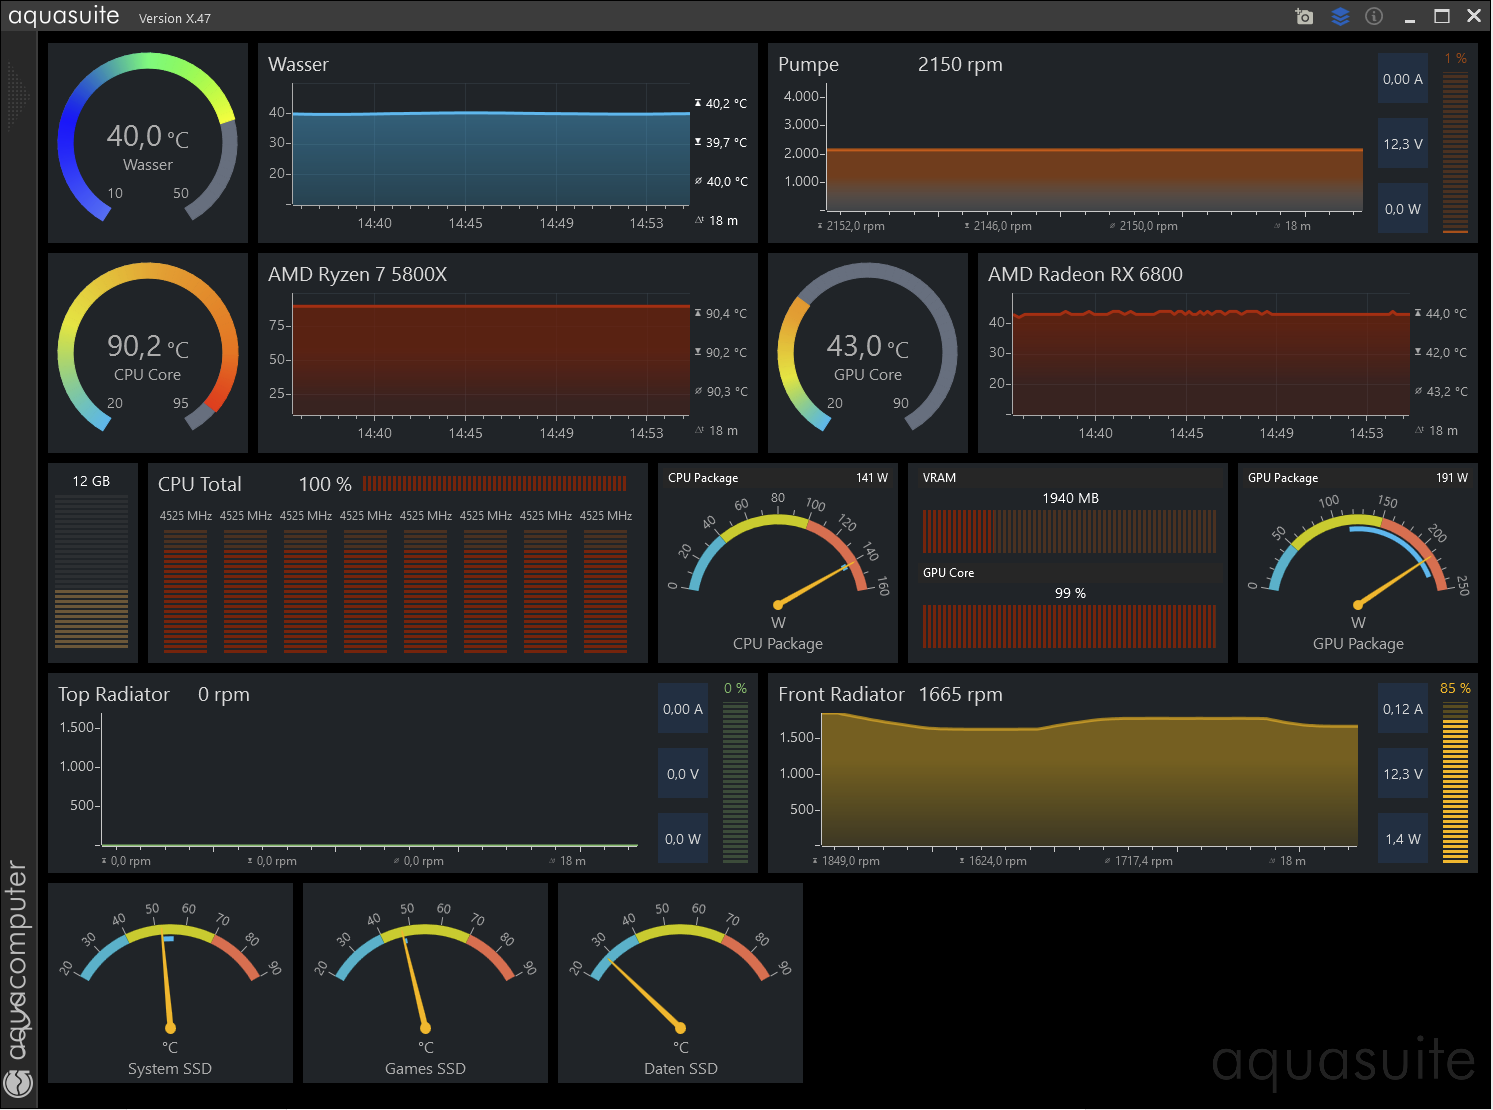This screenshot has height=1110, width=1493.
Task: Click the last 4525 MHz core bar
Action: click(605, 590)
